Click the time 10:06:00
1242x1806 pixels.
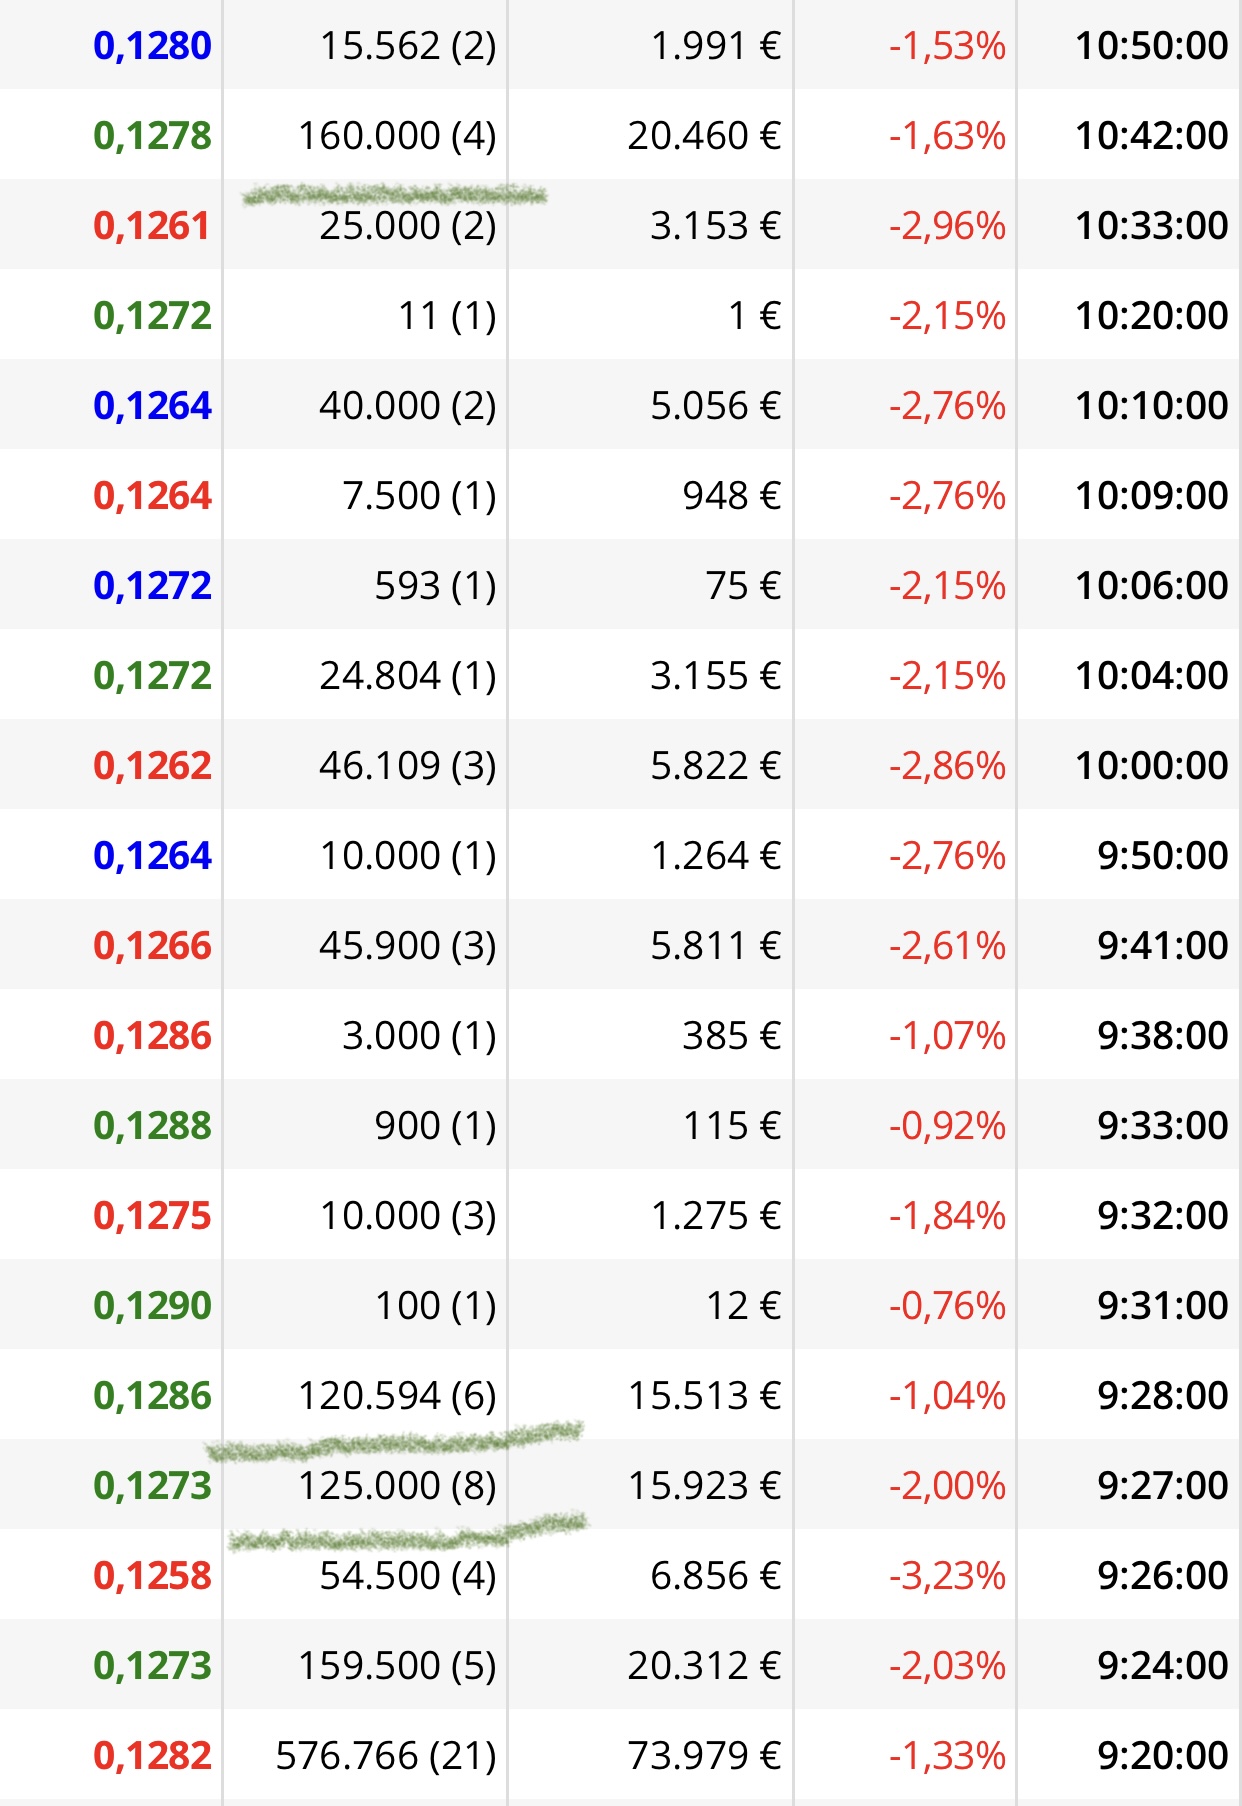coord(1151,586)
